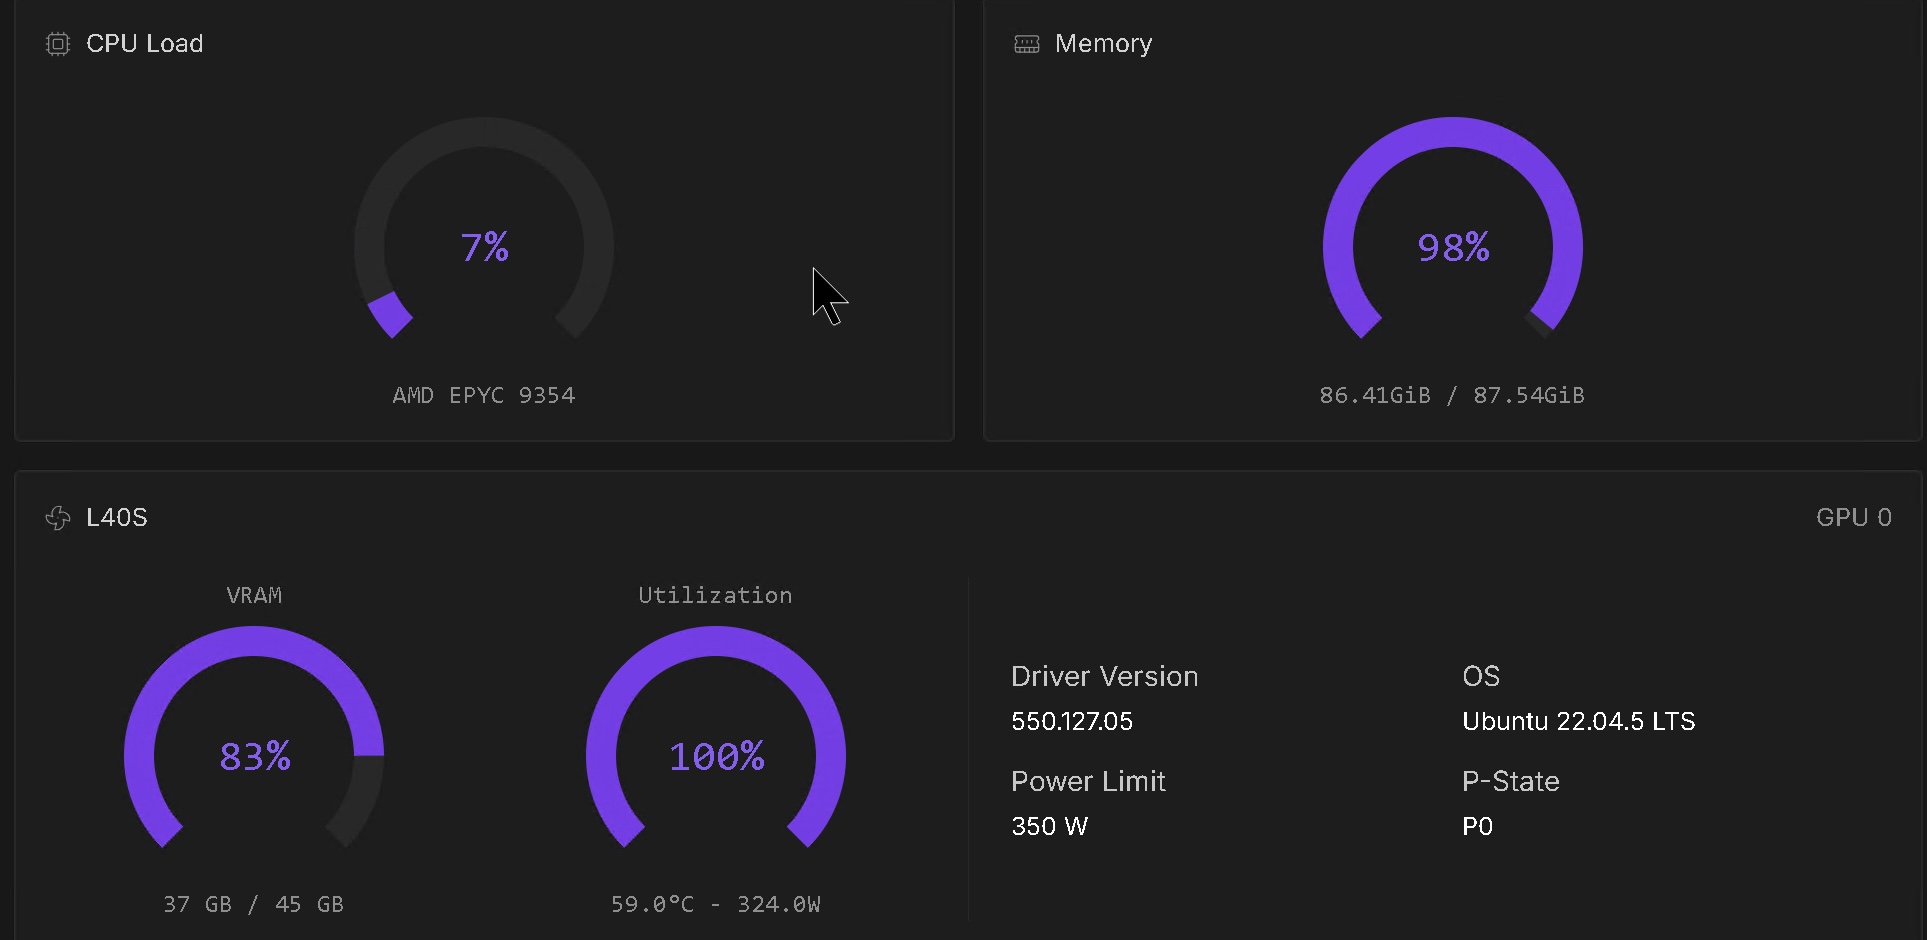Click the Power Limit value 350 W
The image size is (1927, 940).
[x=1048, y=826]
